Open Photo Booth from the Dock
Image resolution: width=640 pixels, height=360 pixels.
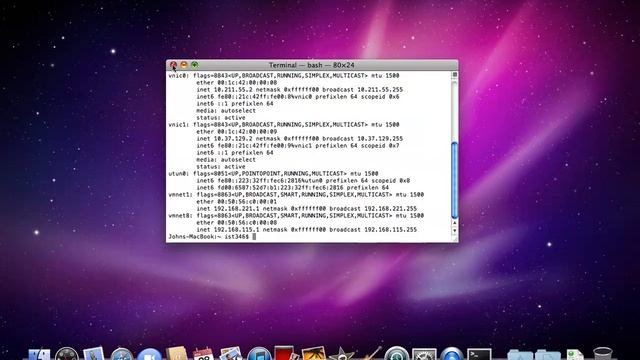[285, 353]
